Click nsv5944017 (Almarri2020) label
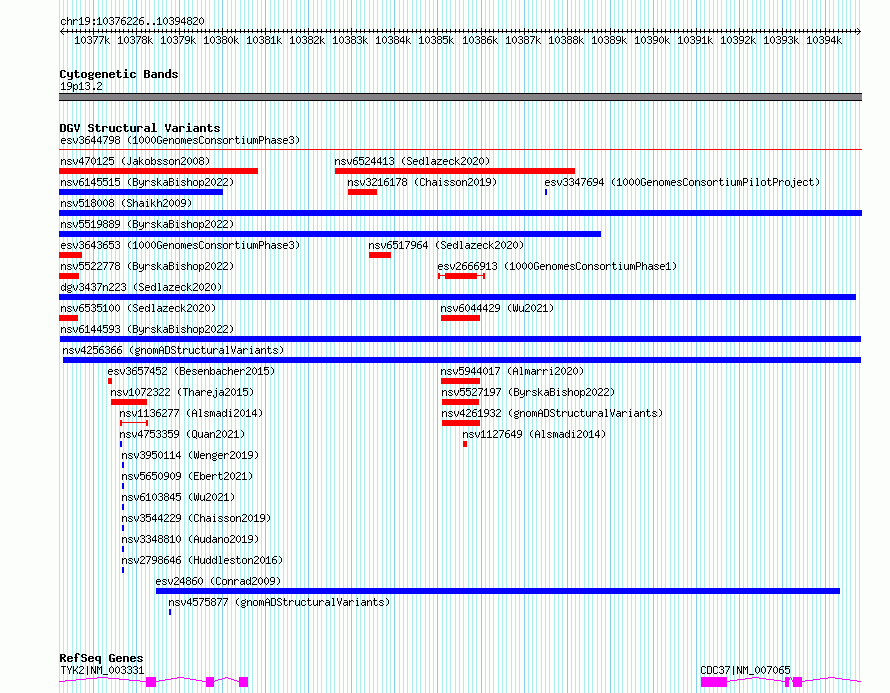The width and height of the screenshot is (890, 693). click(512, 371)
